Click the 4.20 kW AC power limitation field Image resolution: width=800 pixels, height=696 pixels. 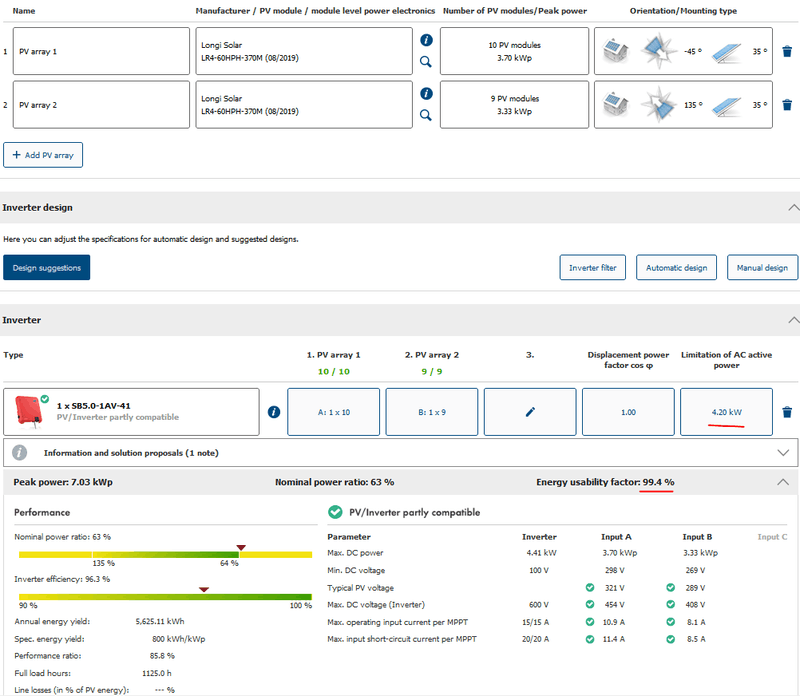click(726, 411)
